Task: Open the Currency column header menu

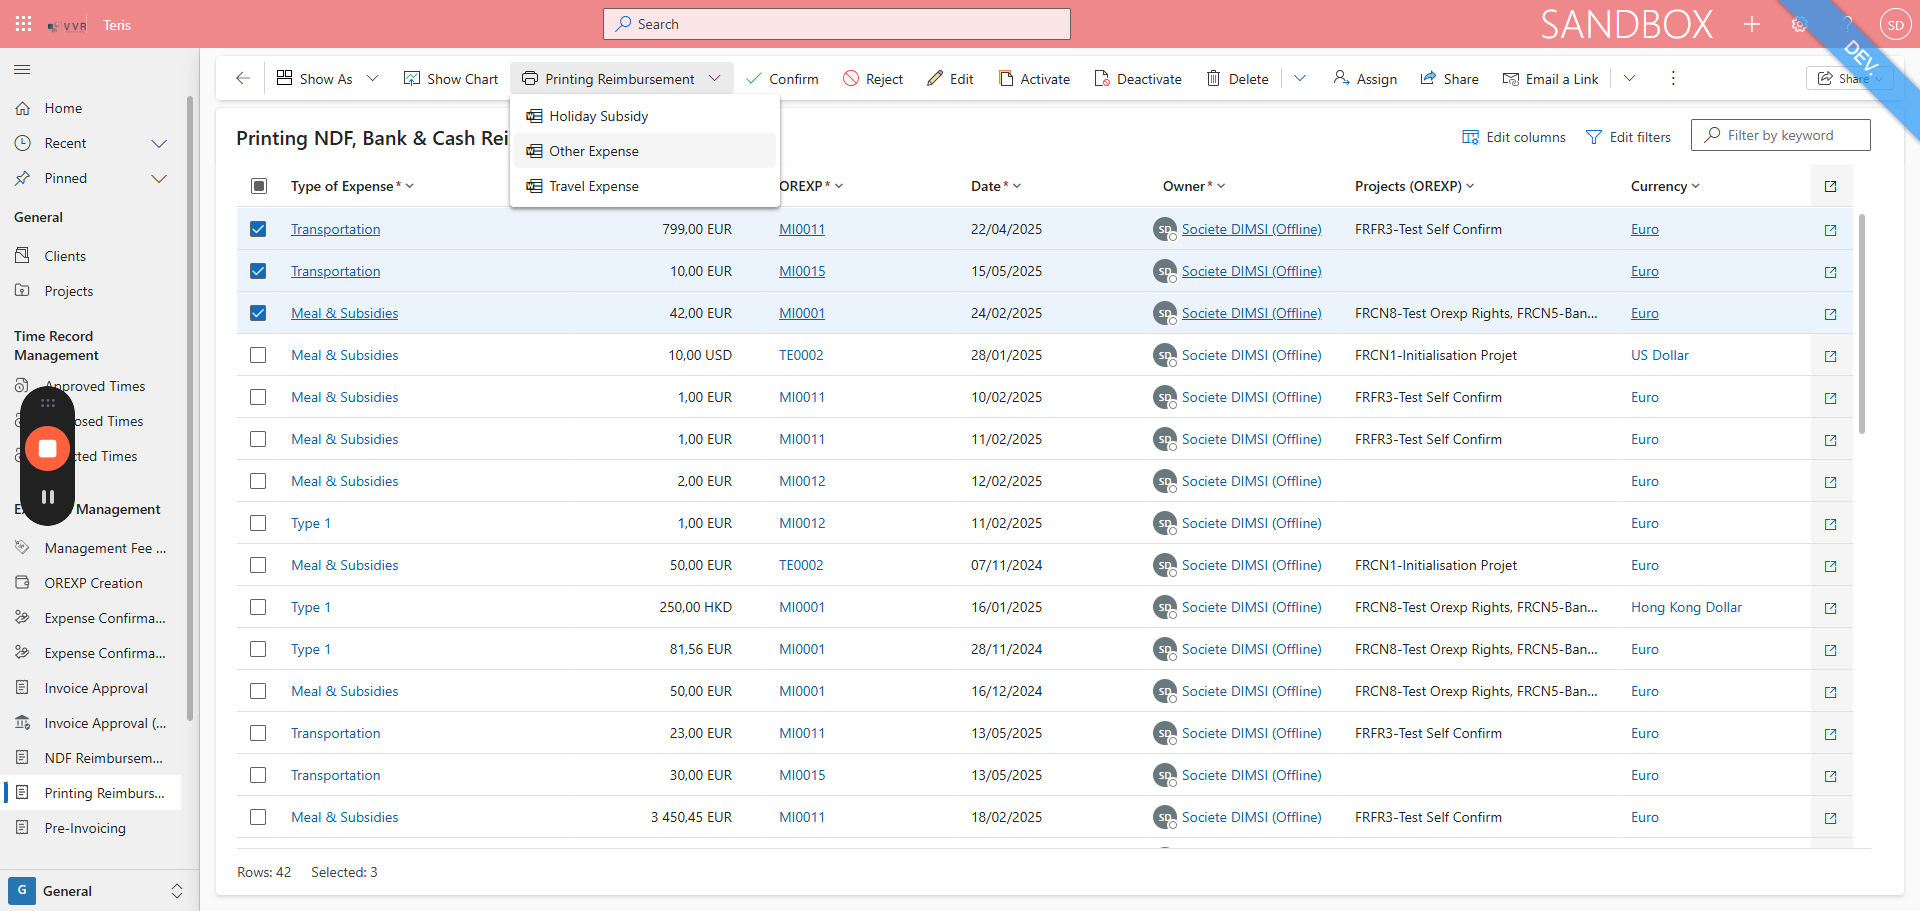Action: pos(1665,186)
